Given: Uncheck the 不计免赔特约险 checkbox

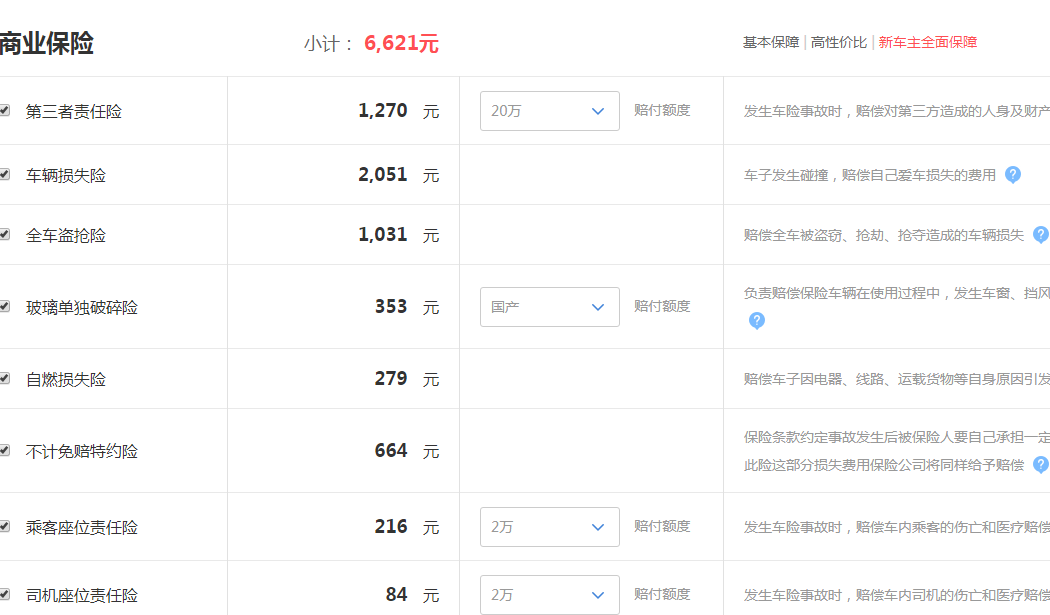Looking at the screenshot, I should (x=5, y=450).
